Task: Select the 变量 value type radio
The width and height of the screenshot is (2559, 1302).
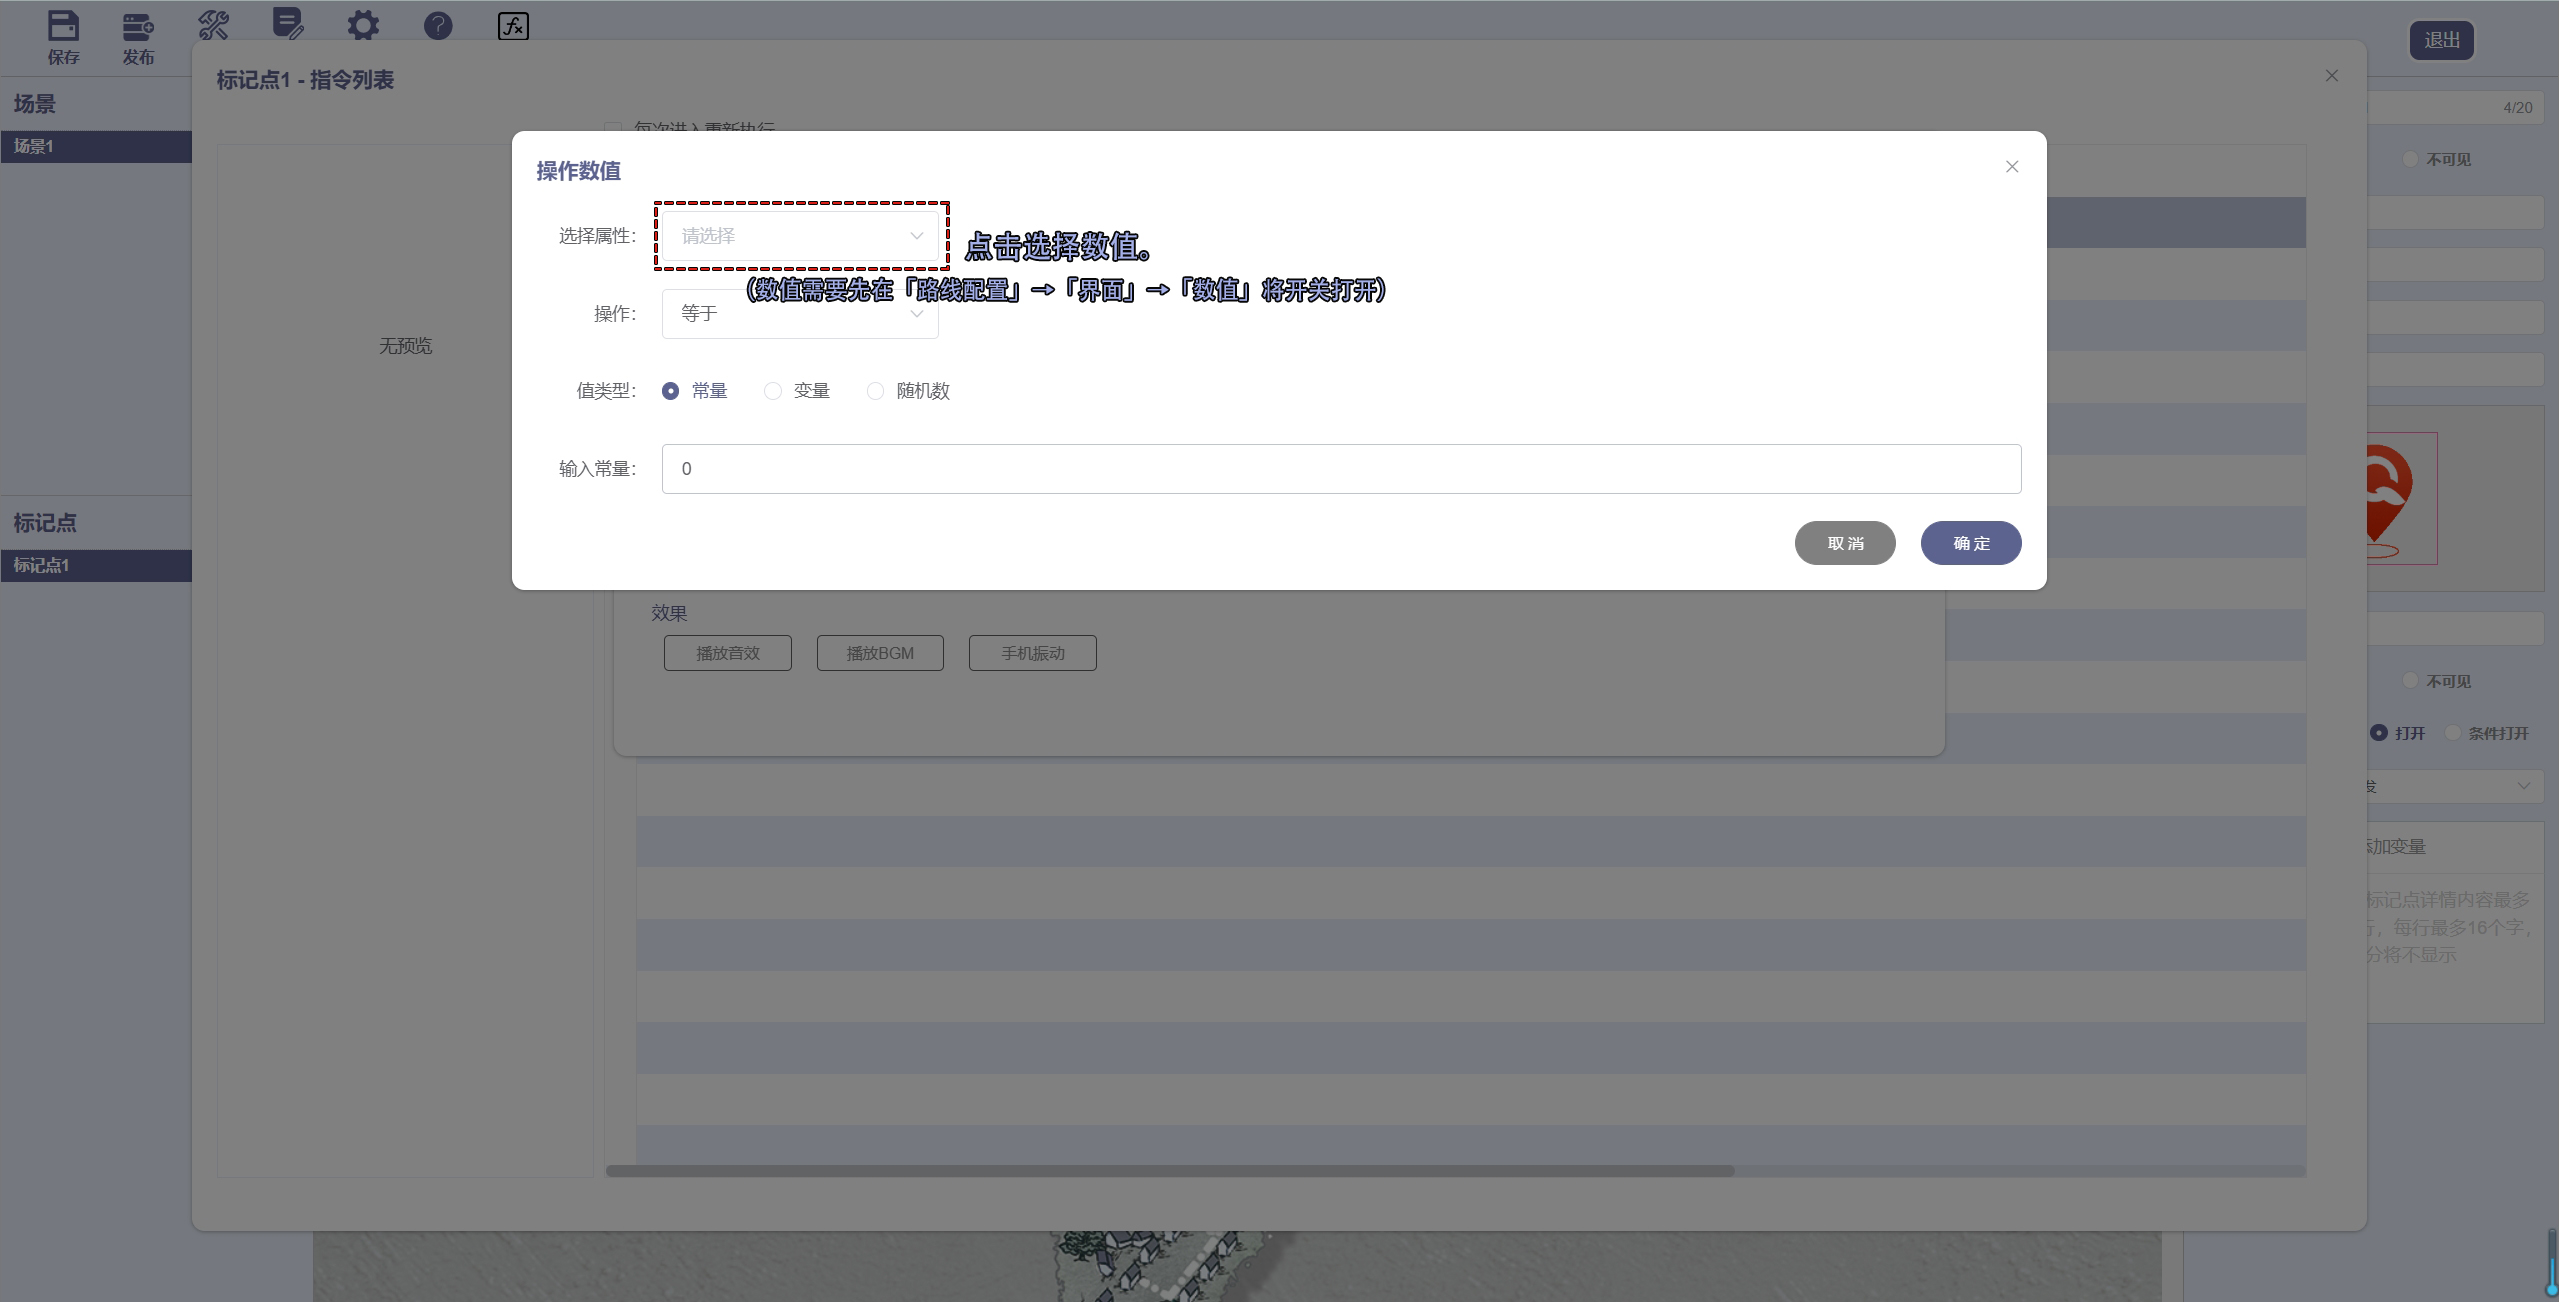Action: pos(773,391)
